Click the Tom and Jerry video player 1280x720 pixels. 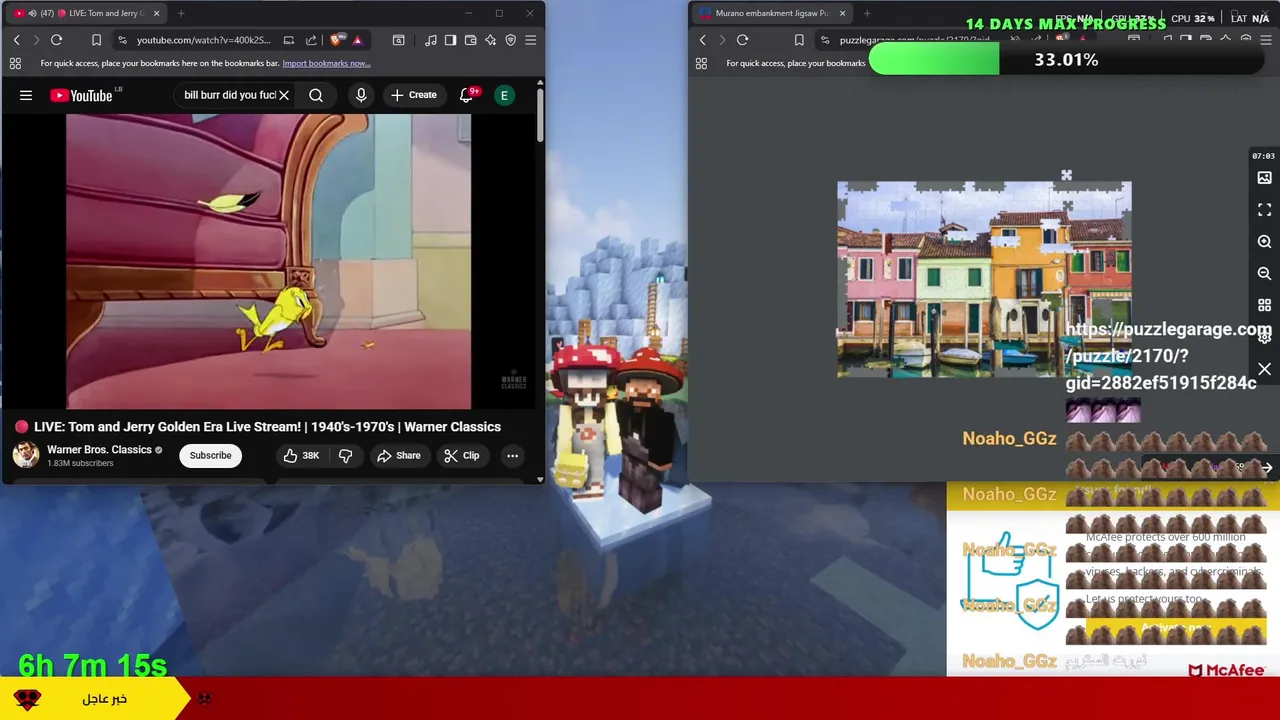[268, 262]
